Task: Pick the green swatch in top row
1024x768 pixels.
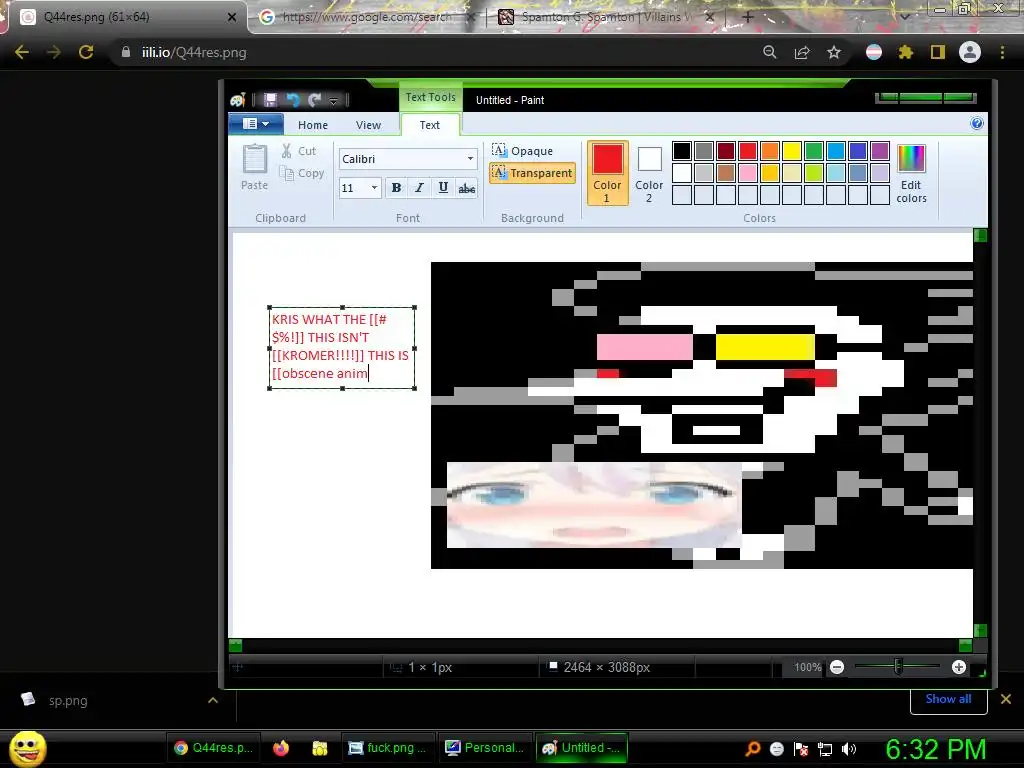Action: 814,151
